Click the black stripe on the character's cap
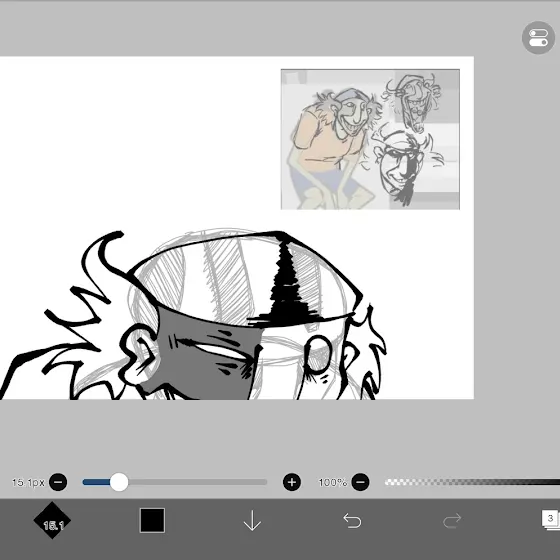The image size is (560, 560). tap(286, 289)
